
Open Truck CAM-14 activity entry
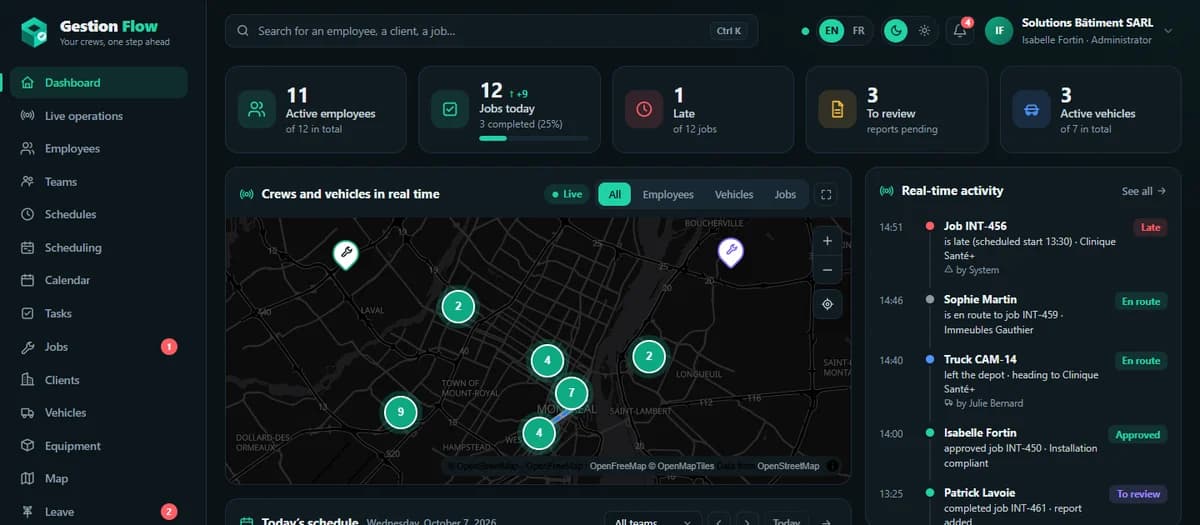[1022, 382]
